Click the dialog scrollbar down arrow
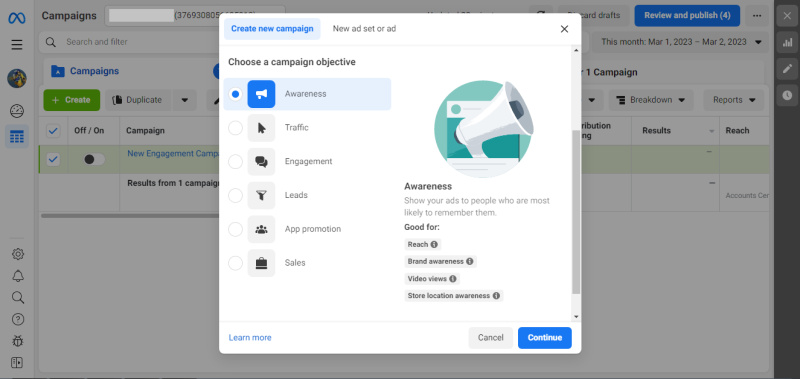 (x=576, y=317)
